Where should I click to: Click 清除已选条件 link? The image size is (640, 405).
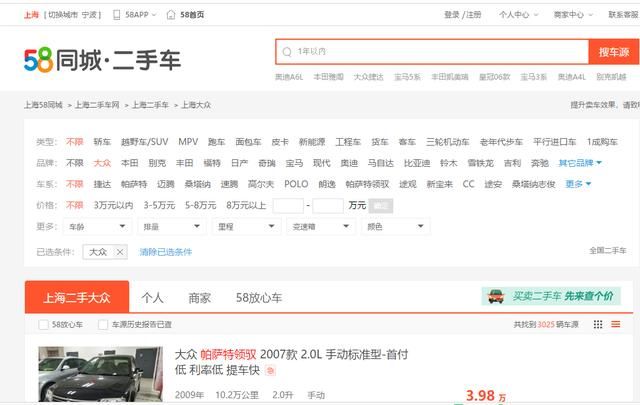pos(165,252)
